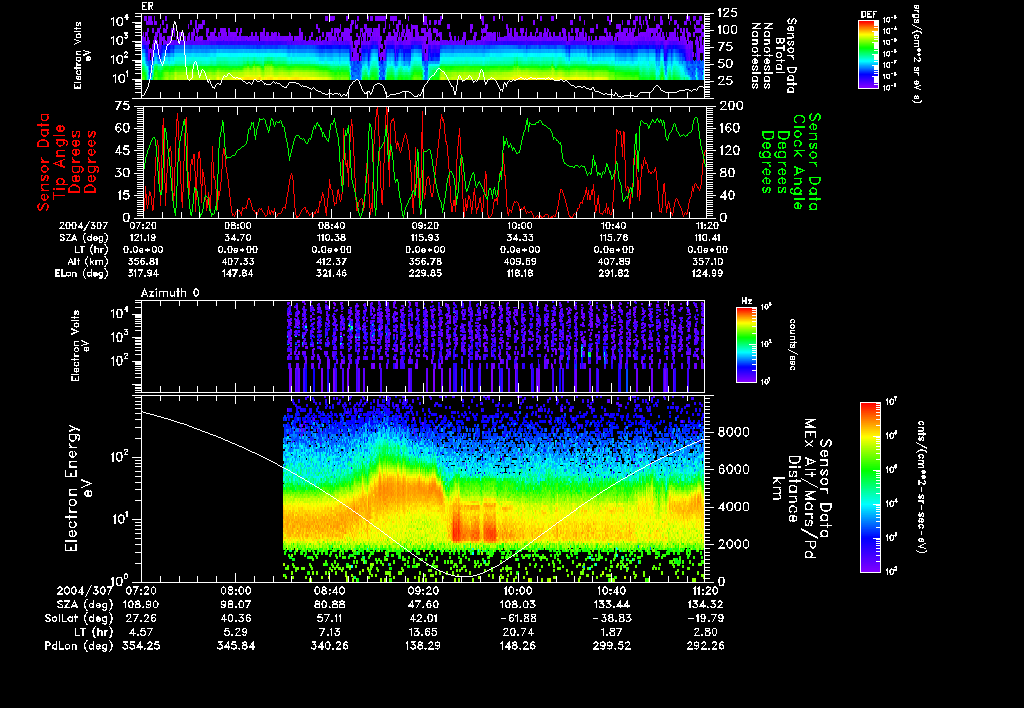Select ELon value 317.94
Screen dimensions: 1024x708
point(143,273)
